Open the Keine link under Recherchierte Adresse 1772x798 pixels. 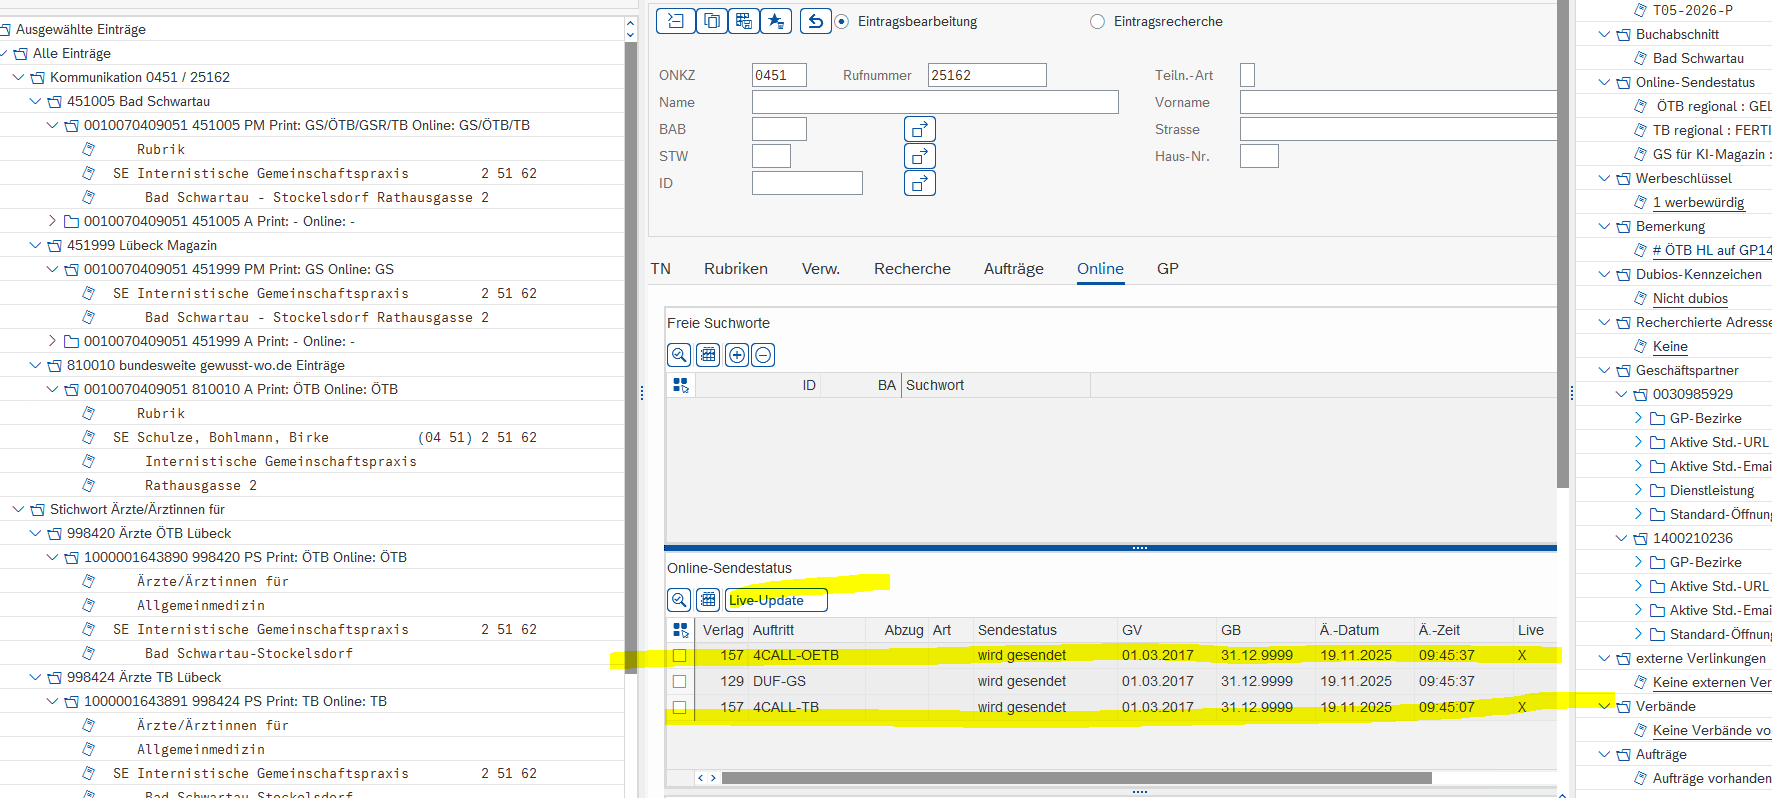pos(1670,346)
